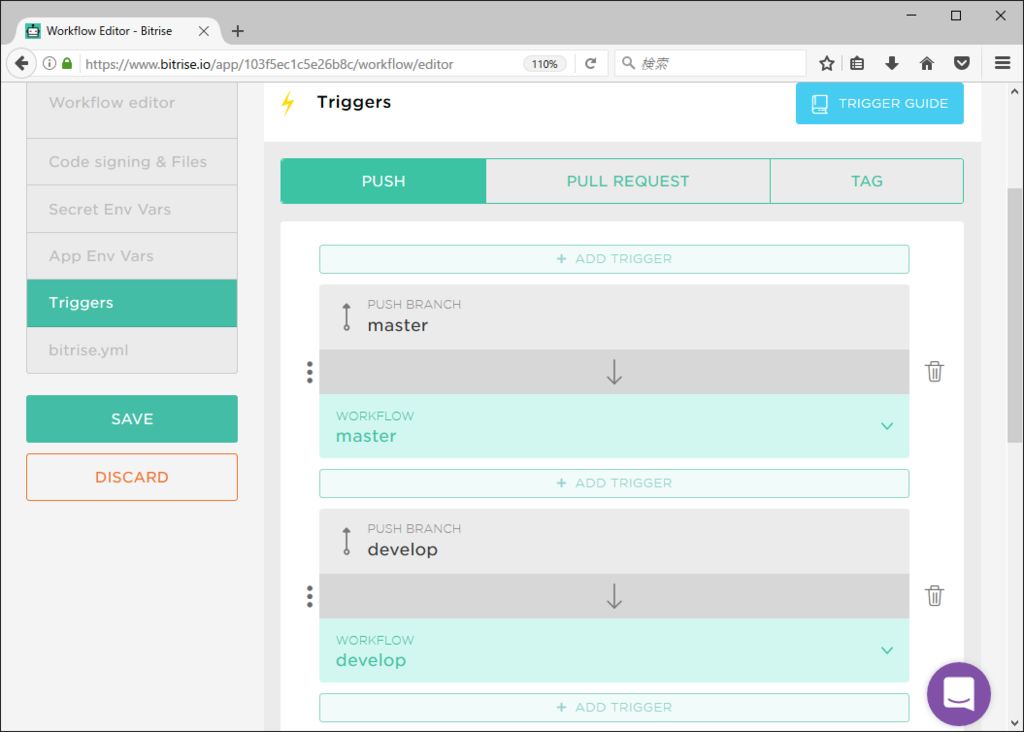Switch to the PULL REQUEST tab
This screenshot has height=732, width=1024.
point(628,181)
